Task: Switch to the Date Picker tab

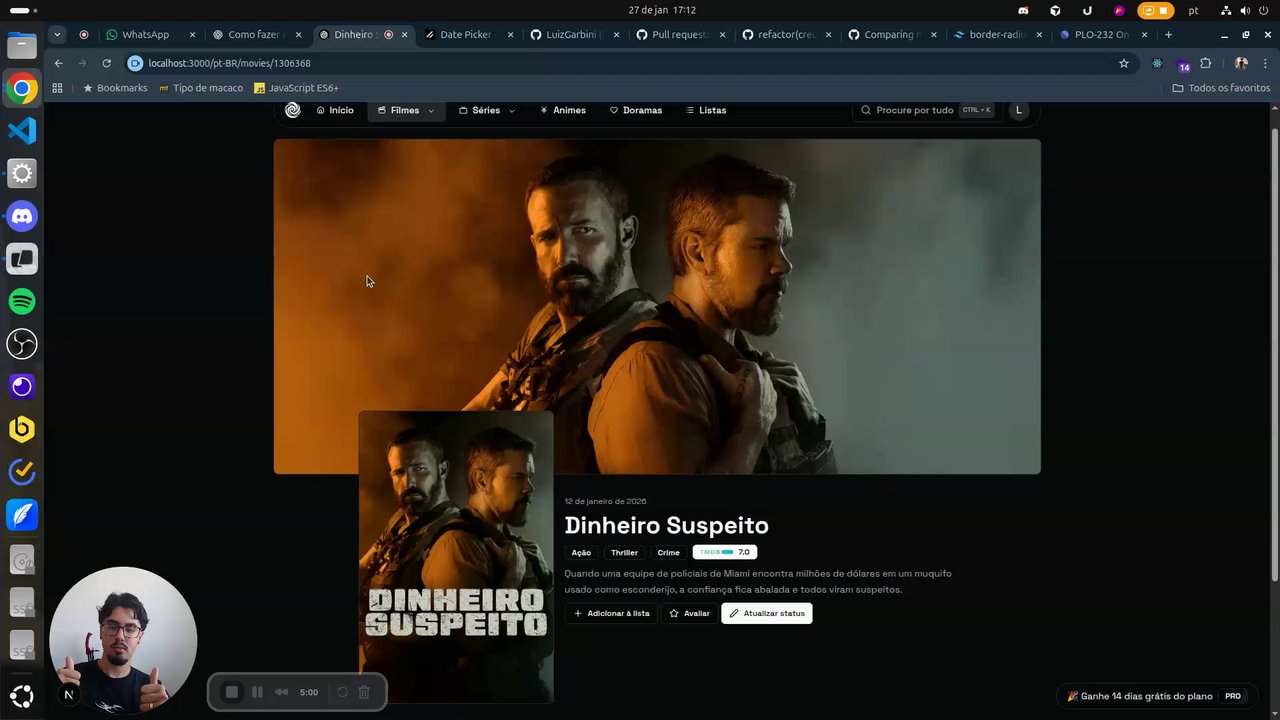Action: (x=468, y=34)
